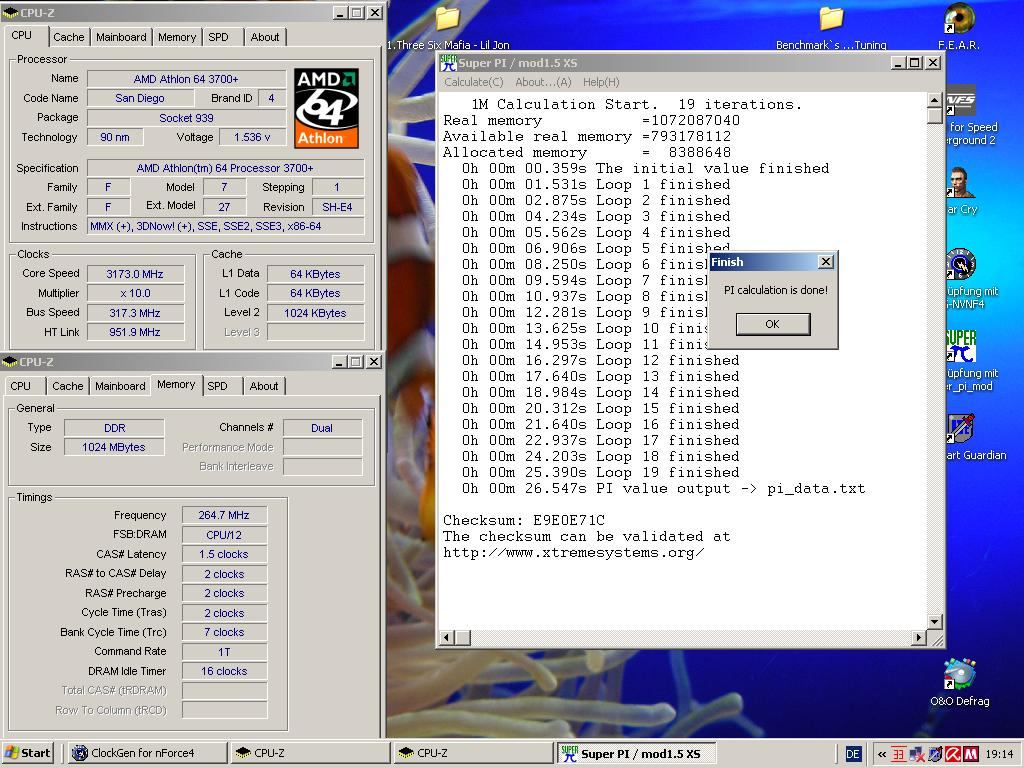This screenshot has width=1024, height=768.
Task: Switch to Cache tab in top CPU-Z window
Action: coord(69,37)
